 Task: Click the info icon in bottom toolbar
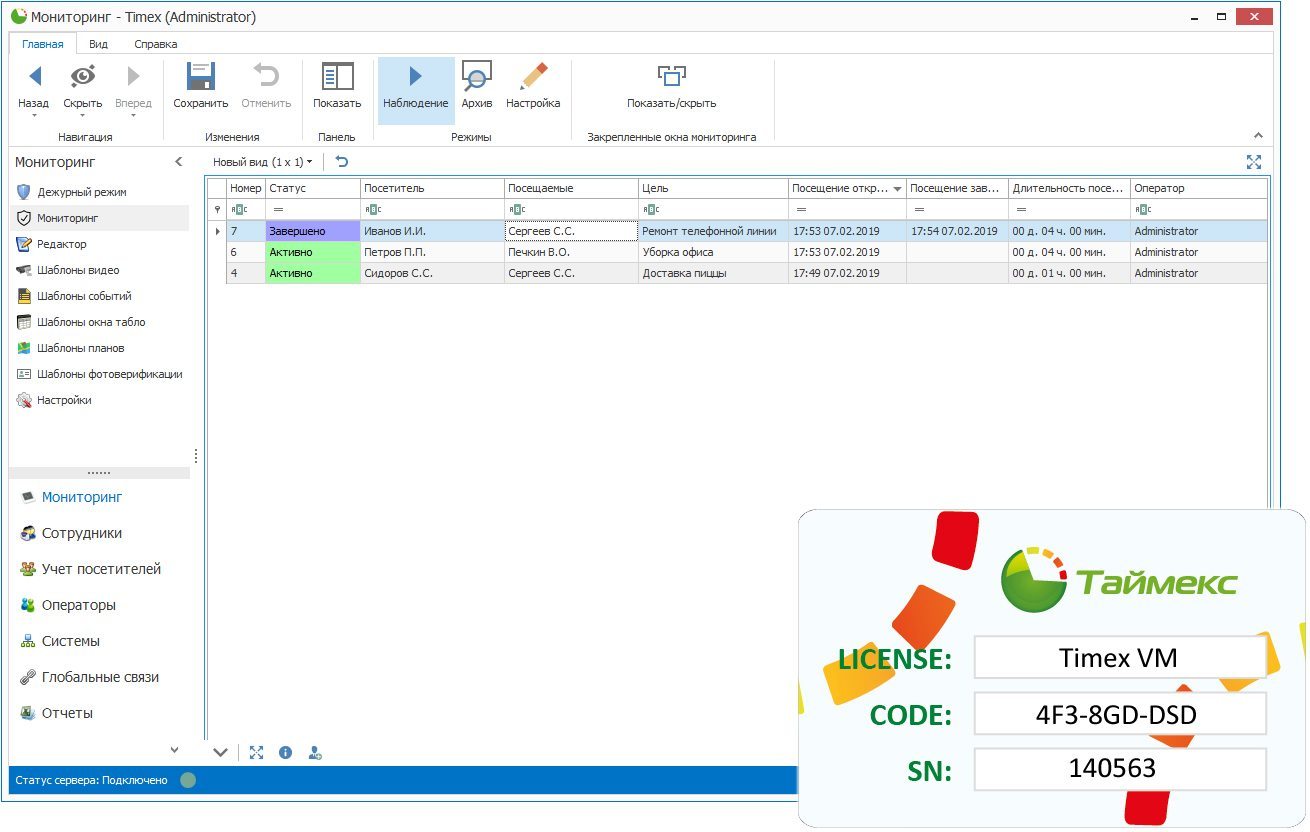286,753
